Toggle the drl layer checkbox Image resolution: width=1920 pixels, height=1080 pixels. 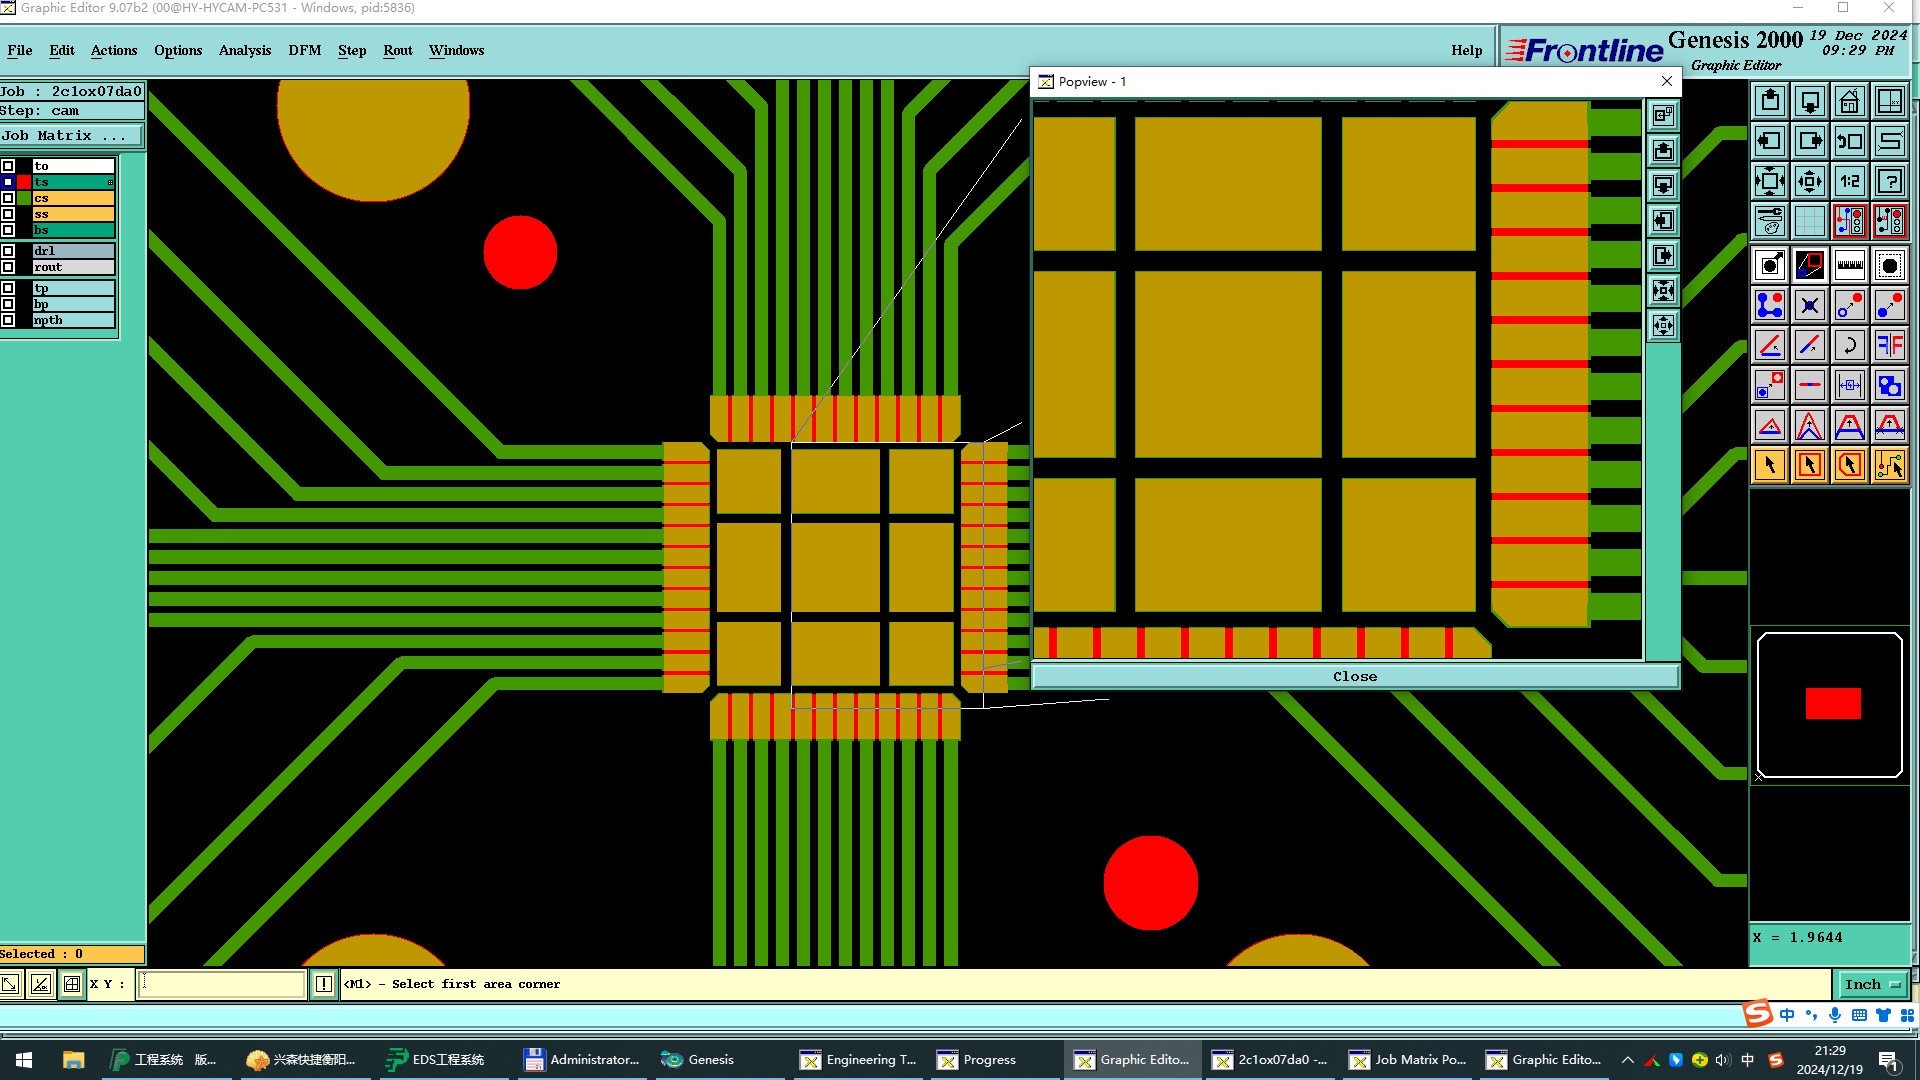point(8,251)
